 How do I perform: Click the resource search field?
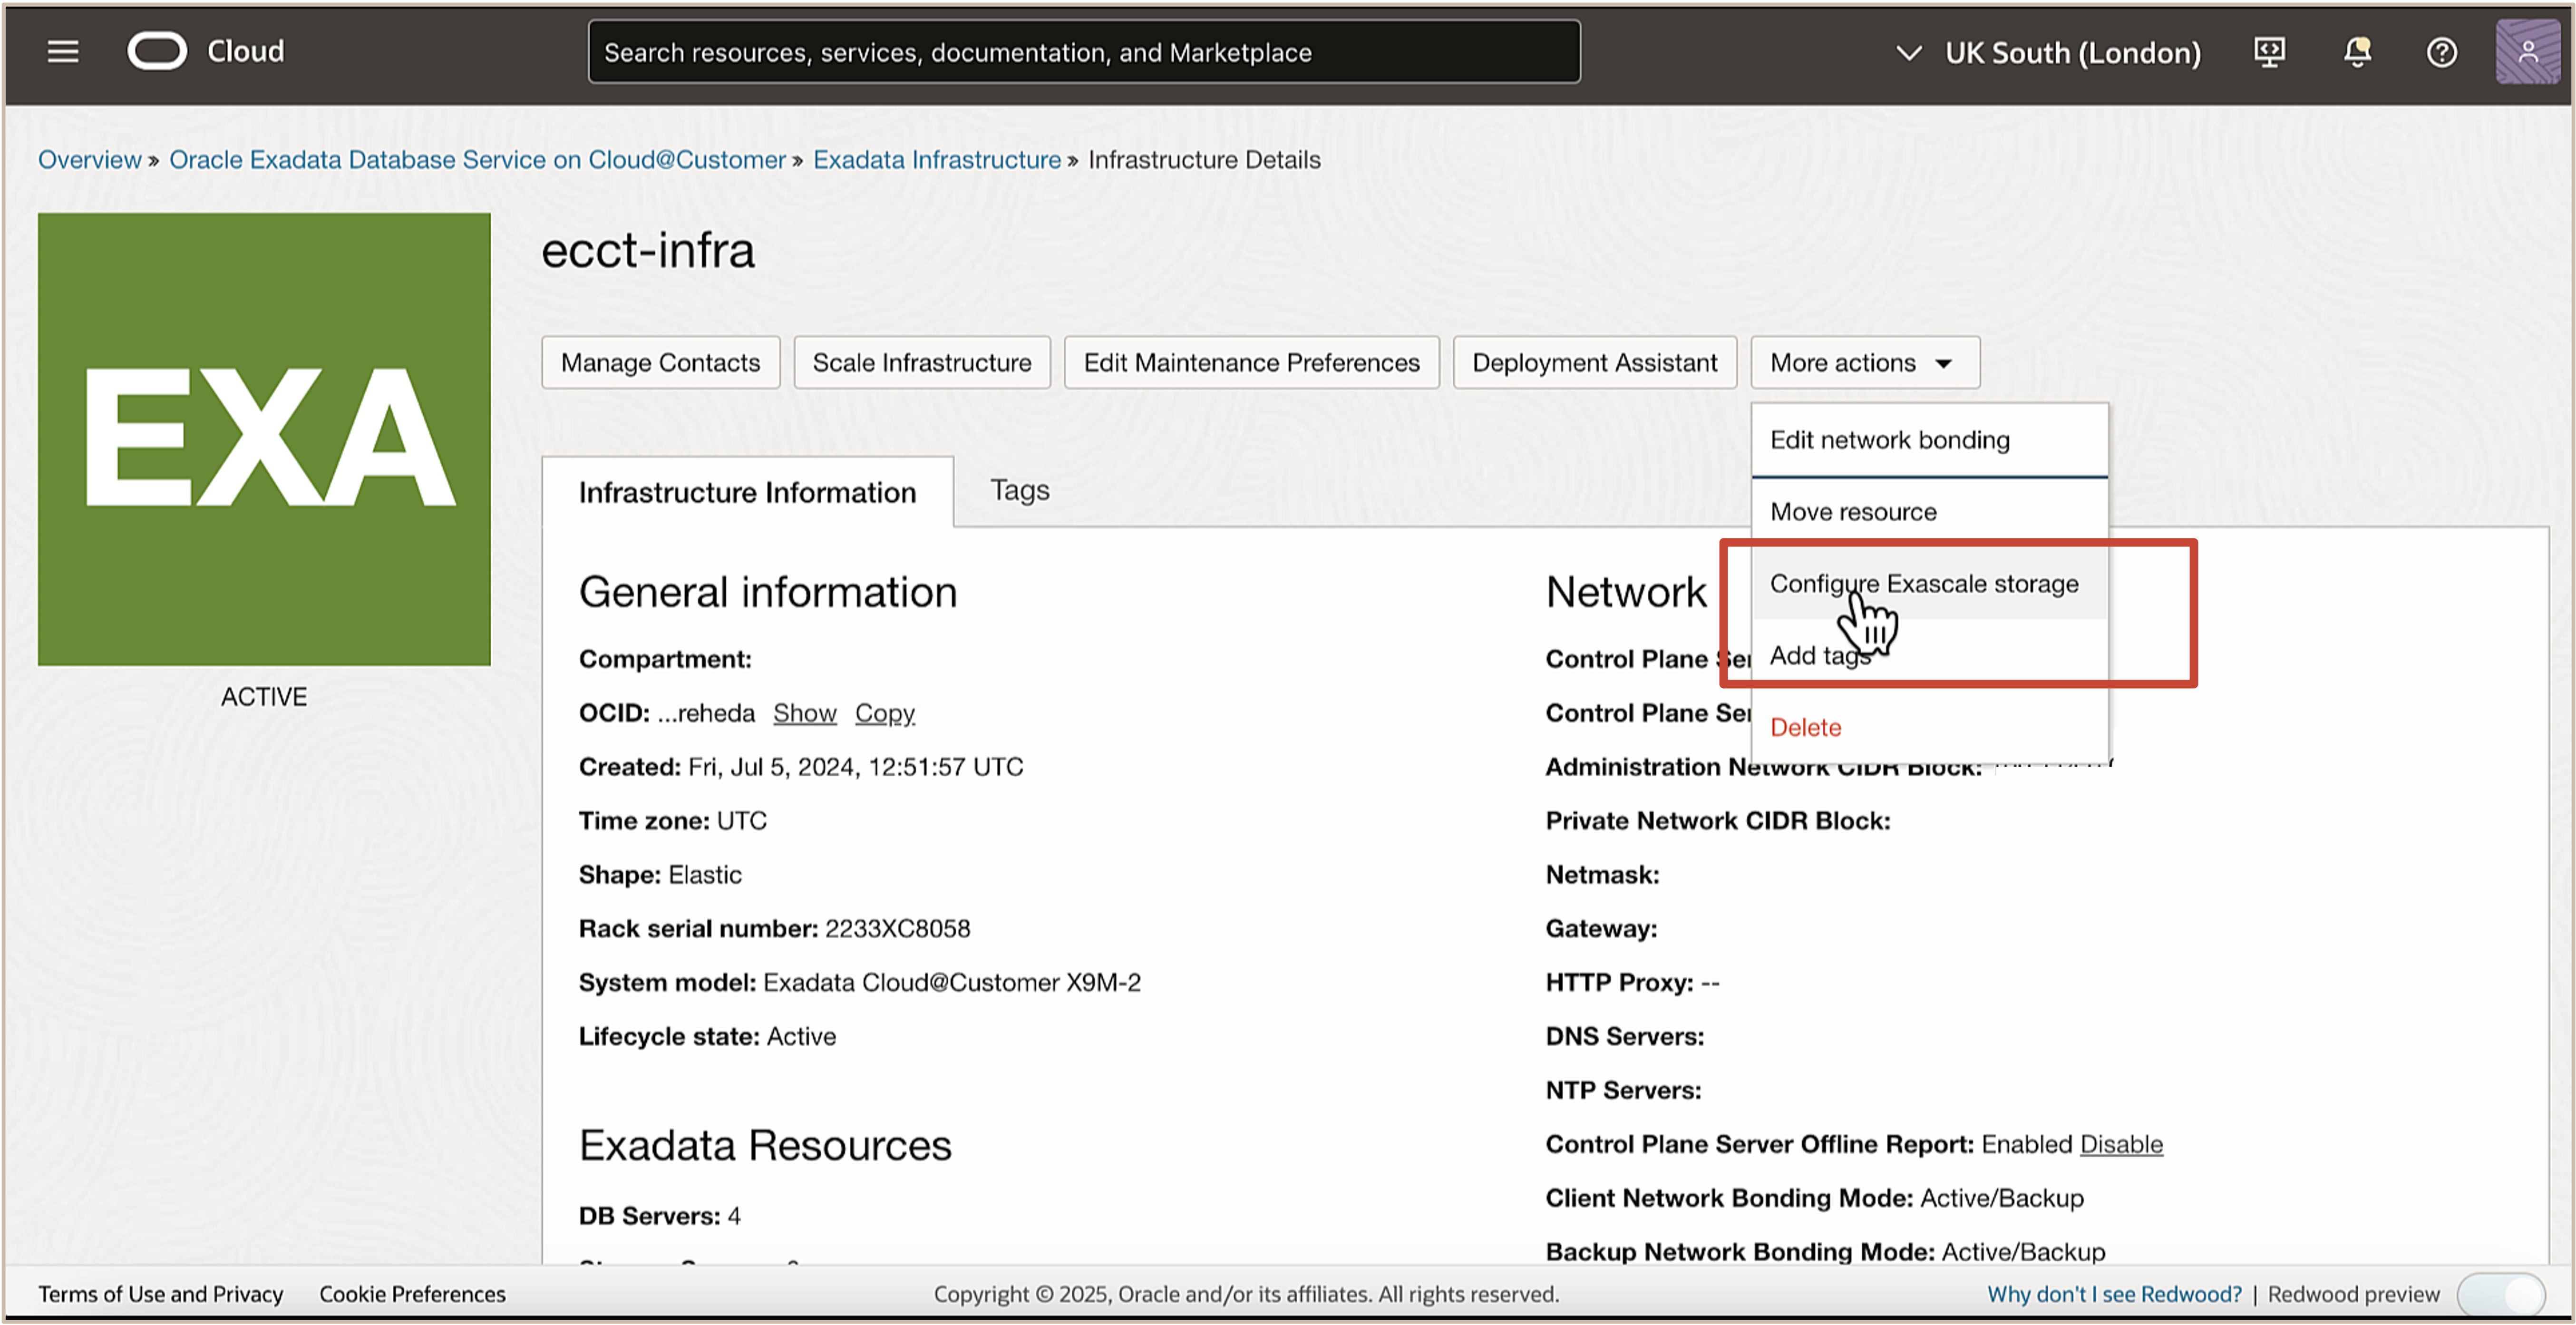(x=1084, y=52)
